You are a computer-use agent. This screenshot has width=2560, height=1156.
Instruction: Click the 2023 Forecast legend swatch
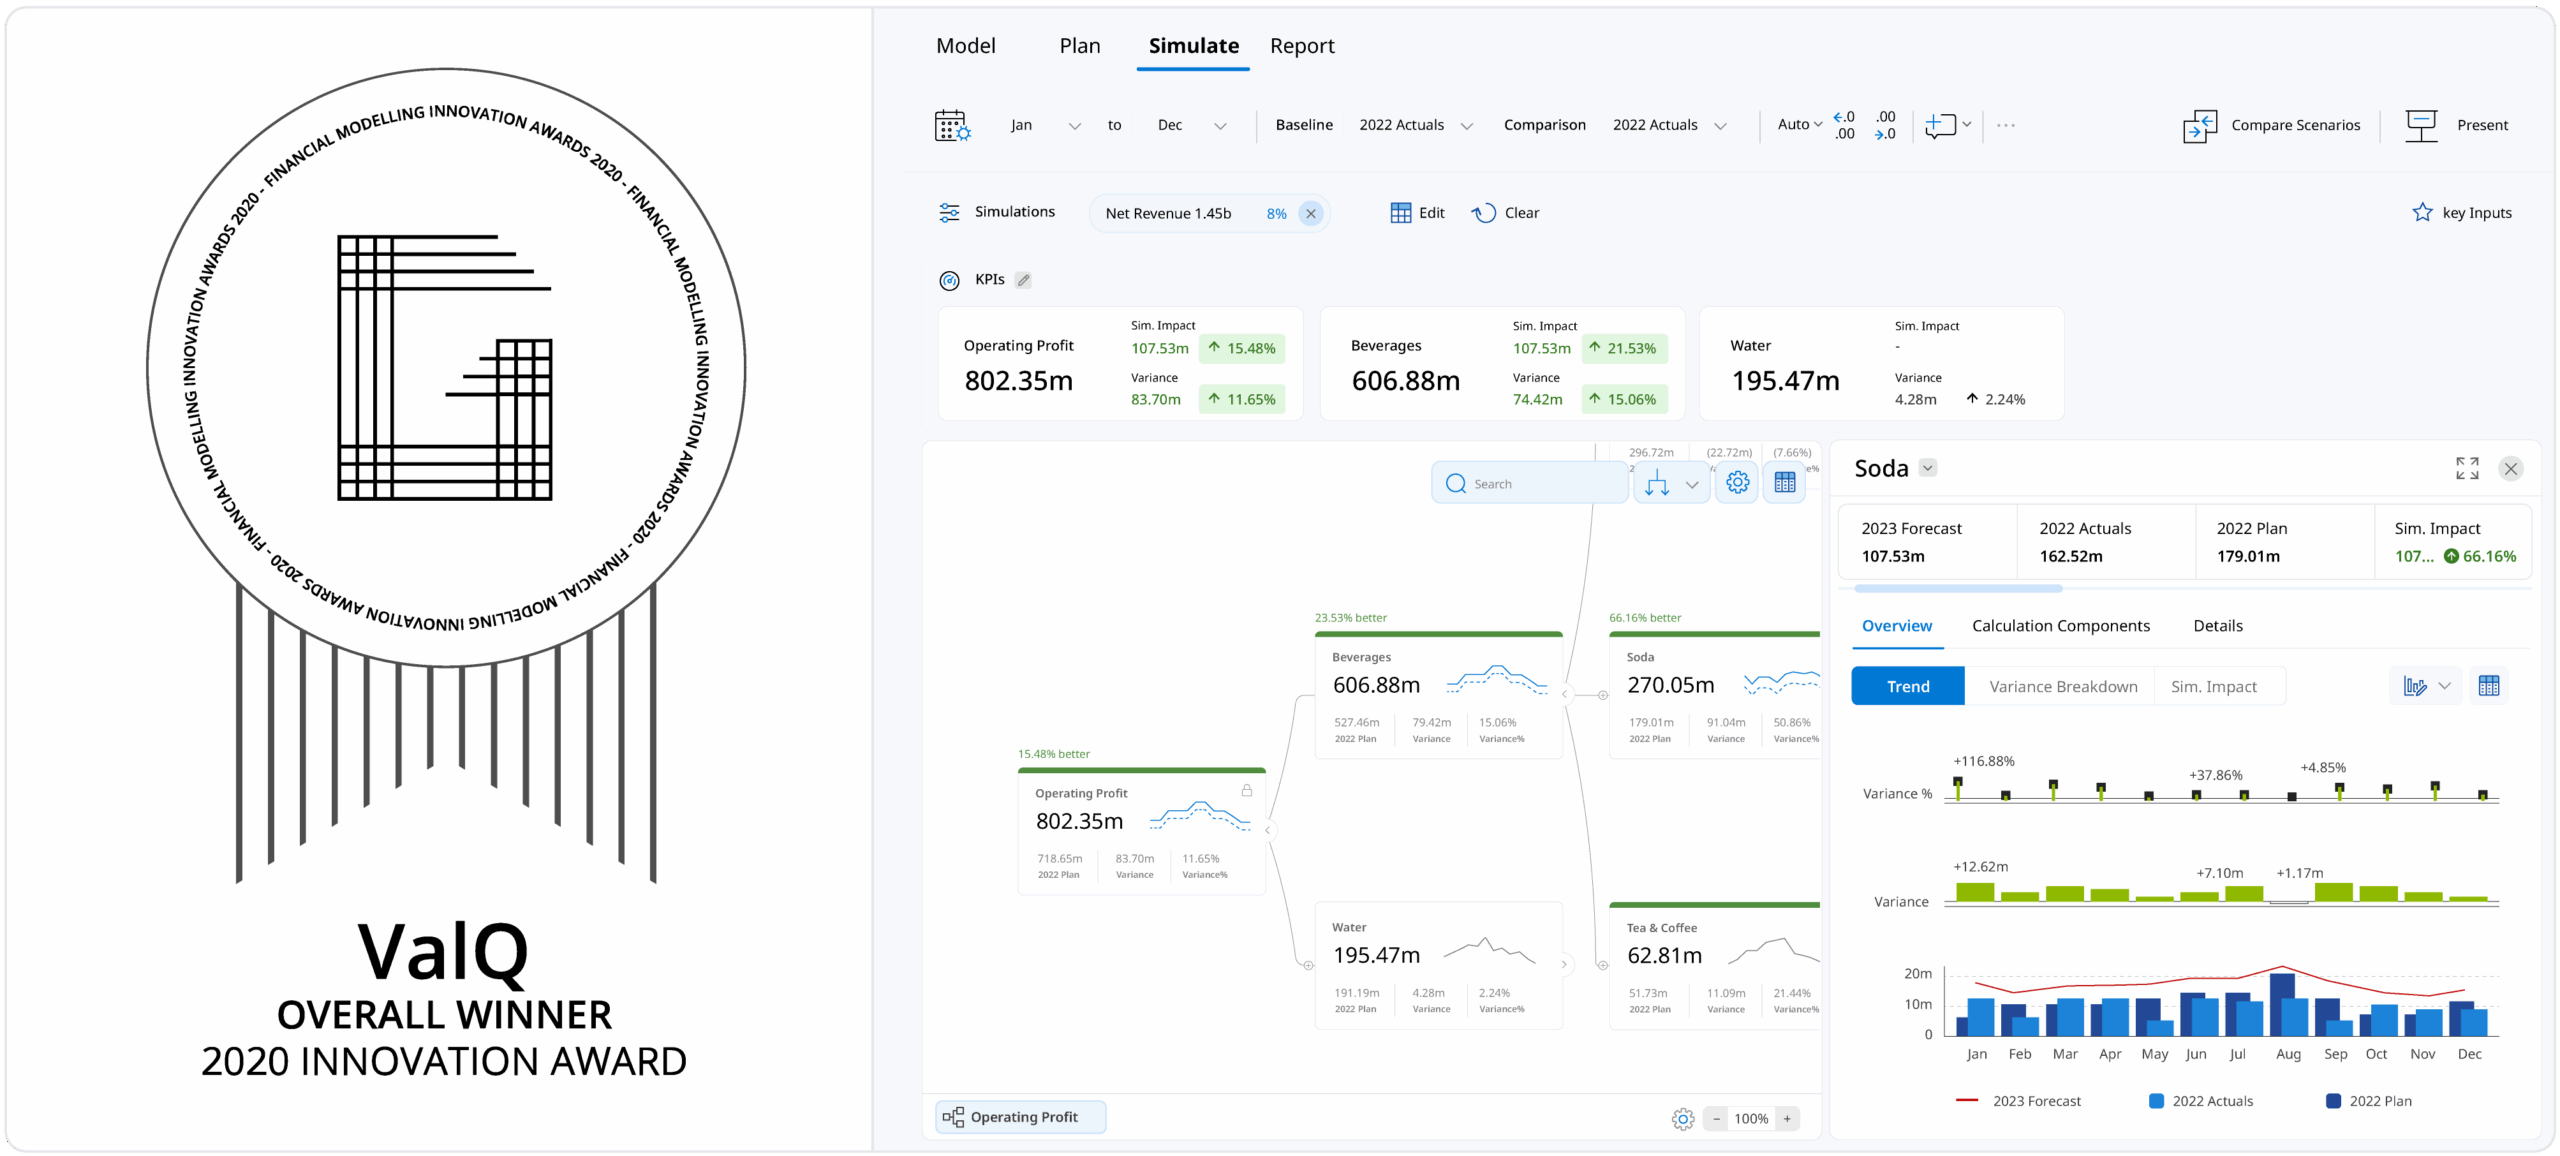[x=1966, y=1100]
